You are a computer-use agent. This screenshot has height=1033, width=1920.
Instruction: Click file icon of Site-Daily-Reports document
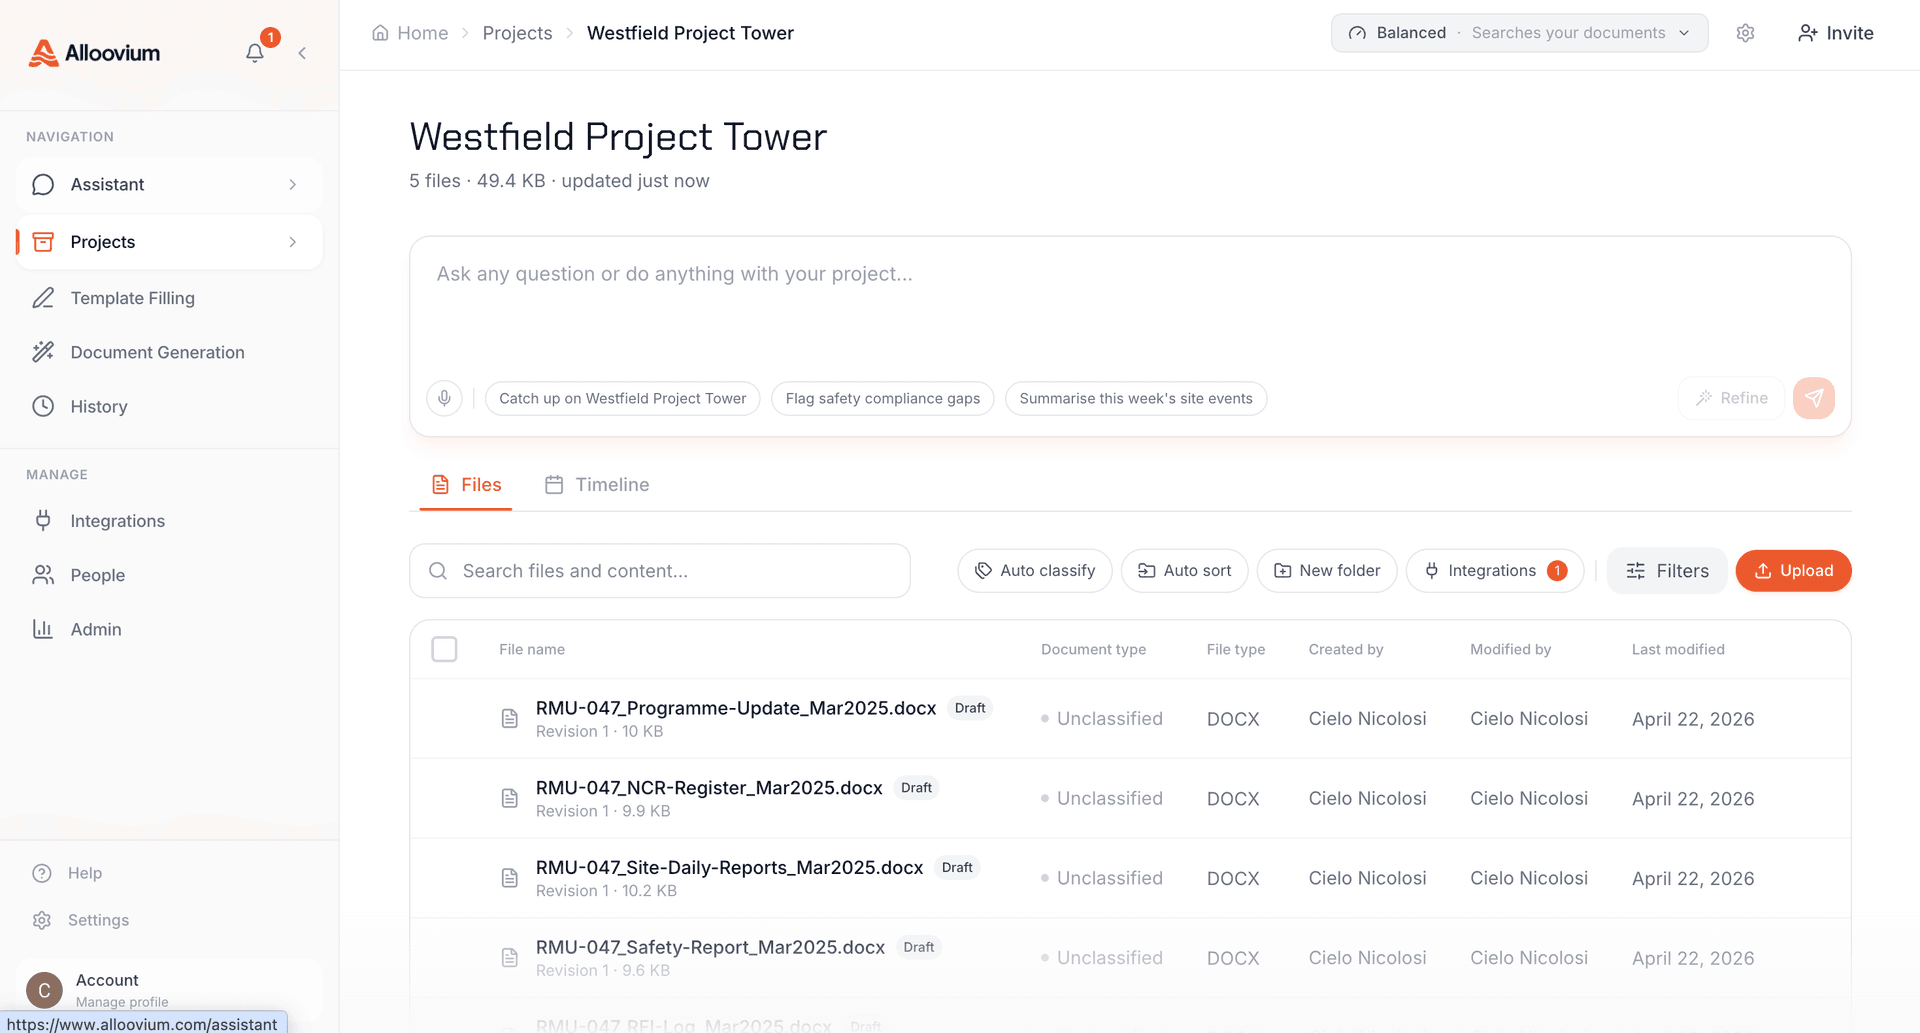pyautogui.click(x=510, y=878)
